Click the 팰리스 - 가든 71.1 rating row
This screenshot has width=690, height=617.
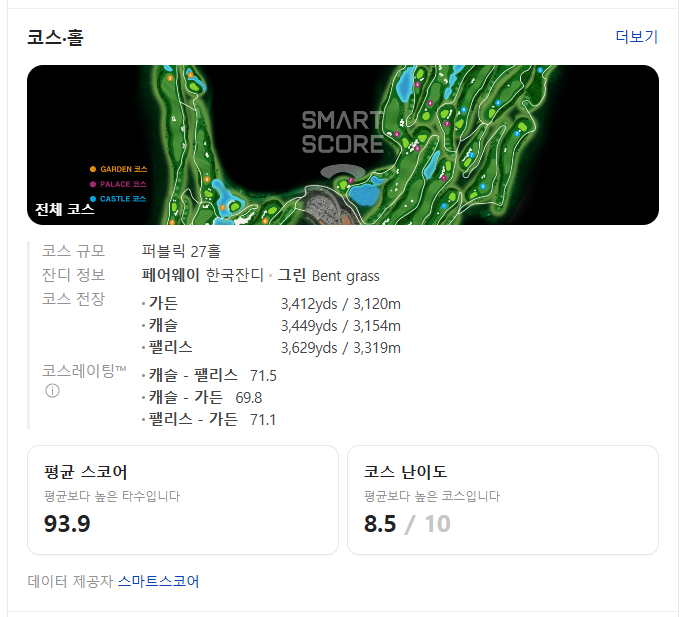(x=209, y=419)
